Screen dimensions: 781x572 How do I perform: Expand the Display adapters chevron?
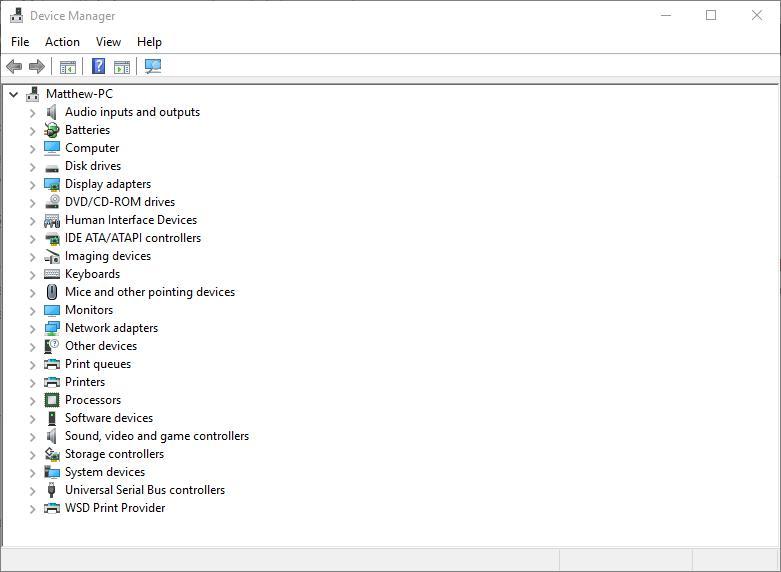tap(32, 184)
